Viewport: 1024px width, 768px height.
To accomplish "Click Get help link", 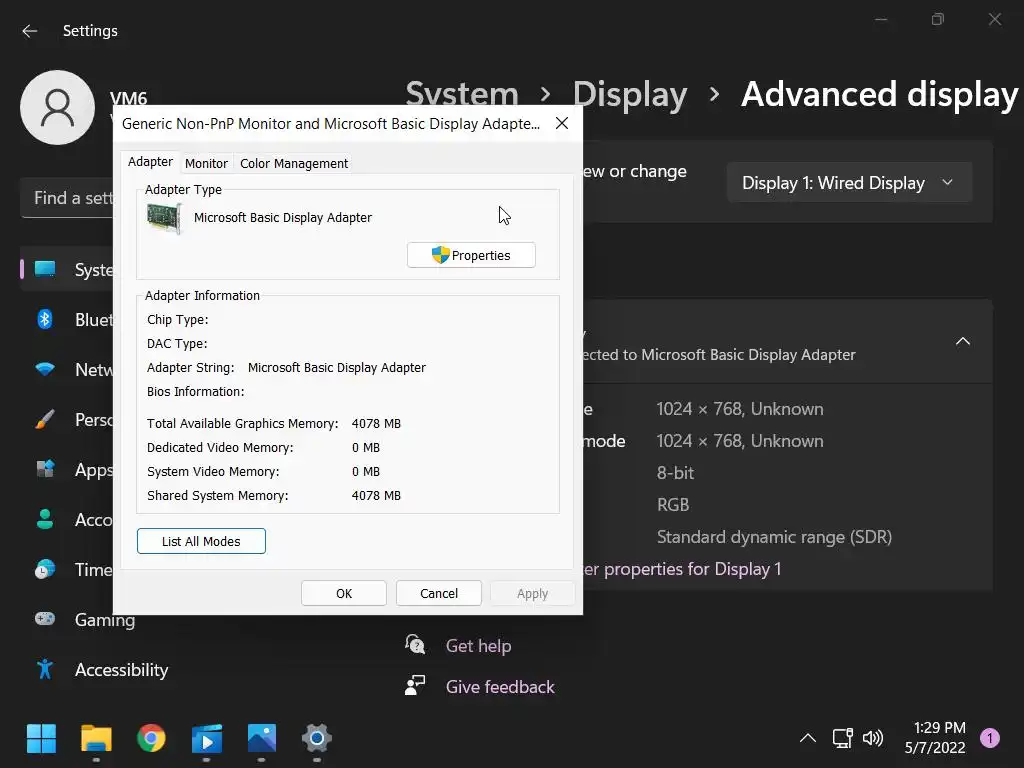I will coord(479,646).
